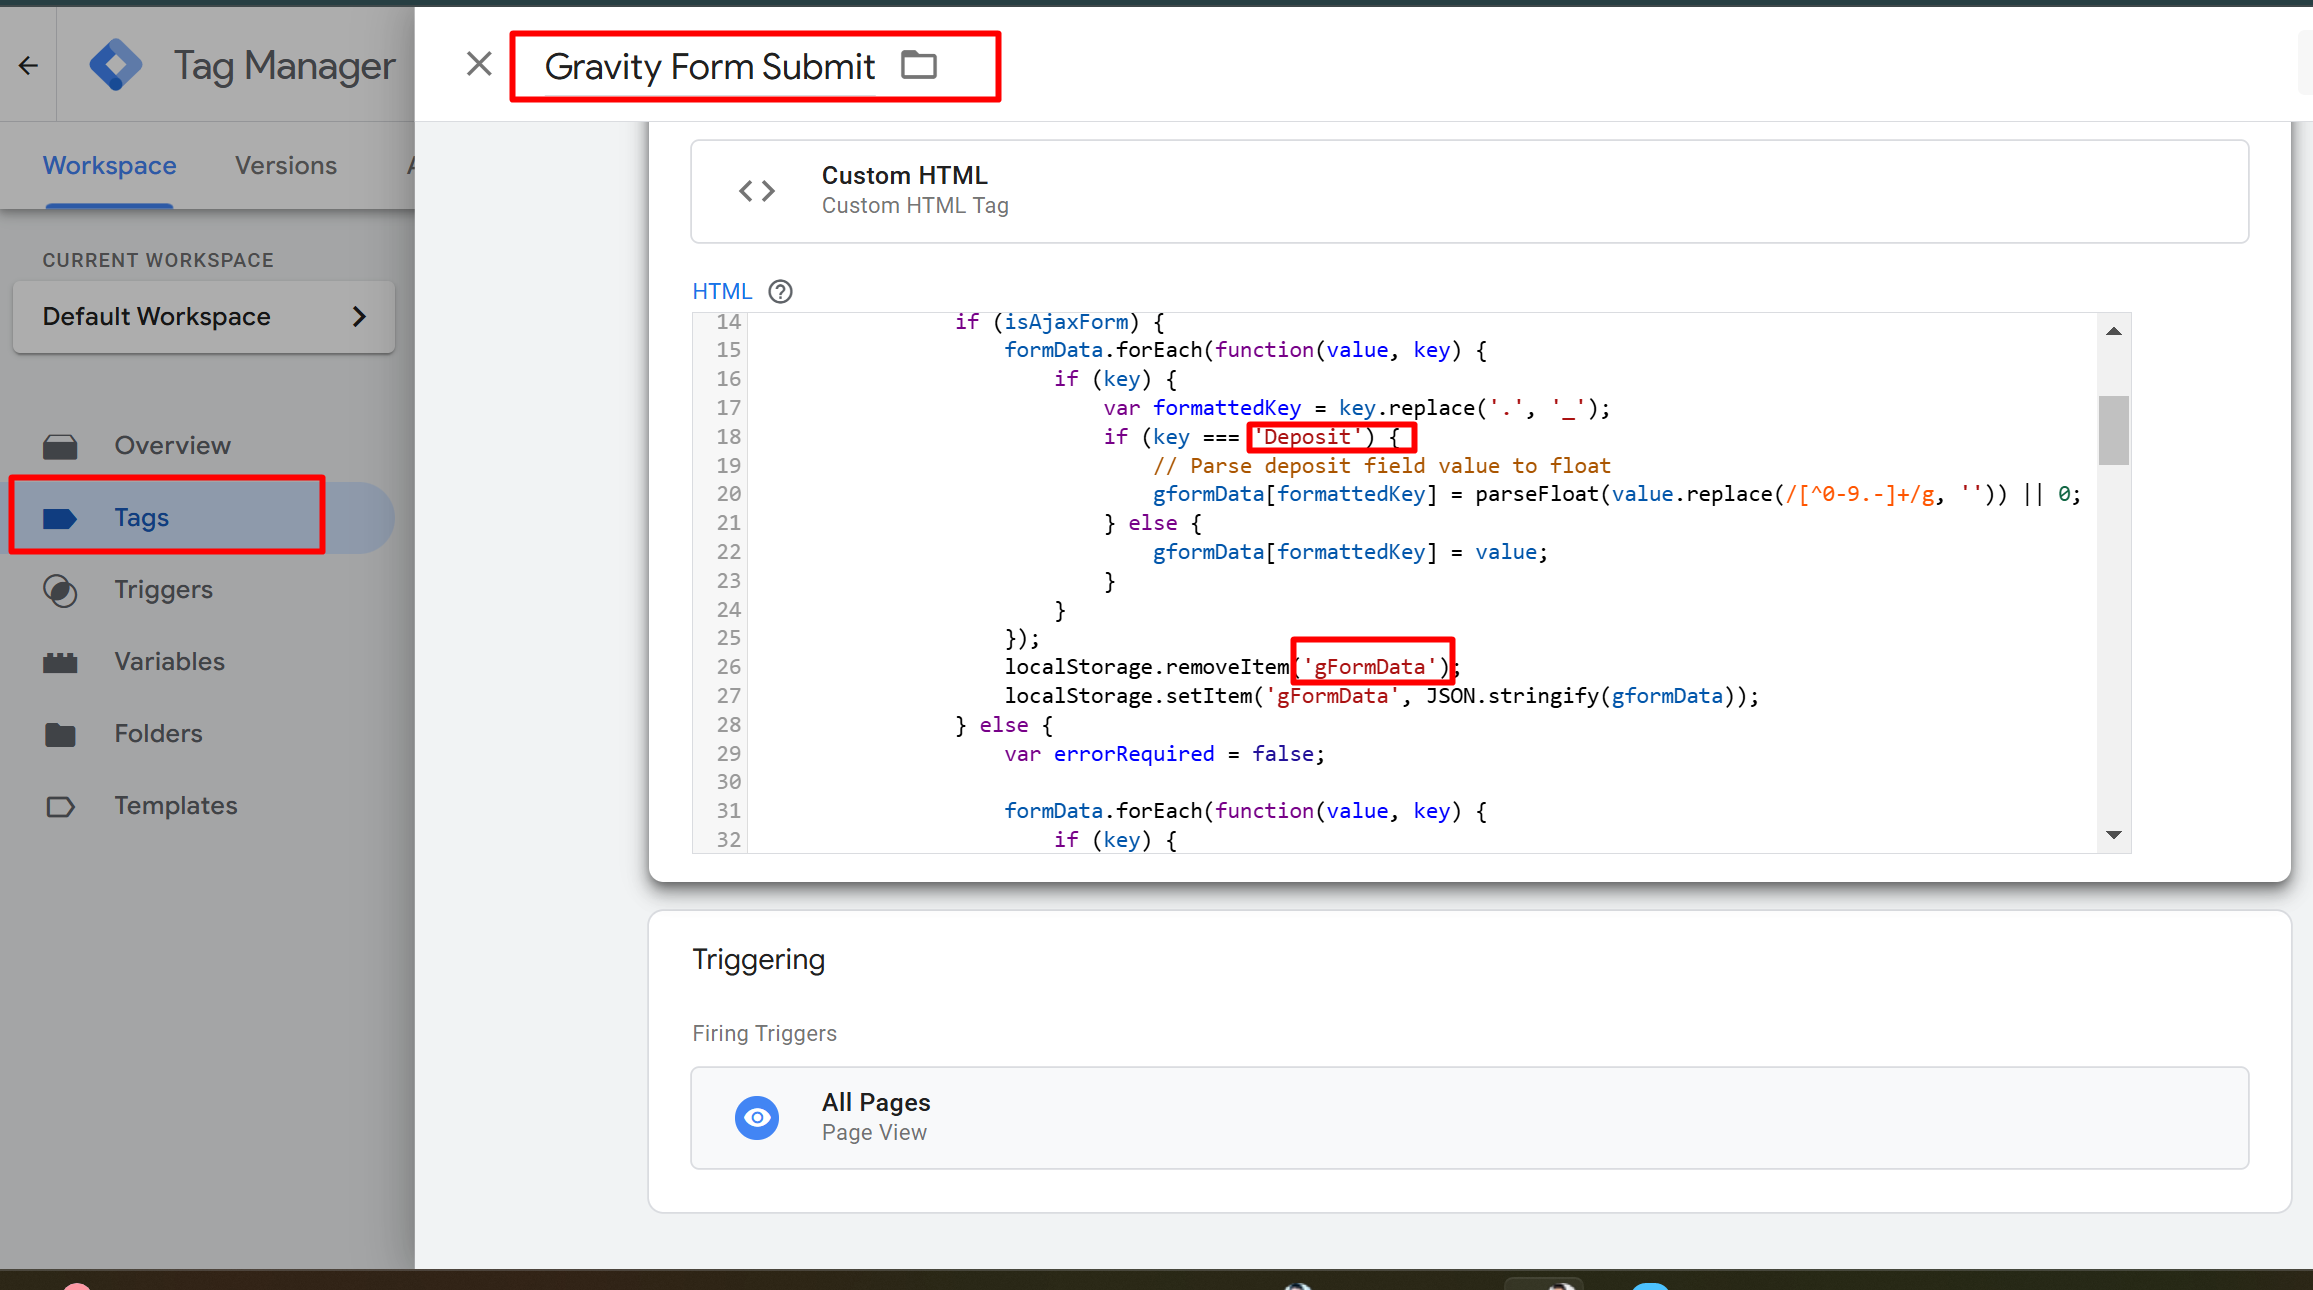The height and width of the screenshot is (1290, 2313).
Task: Select Tags in the left sidebar
Action: coord(142,518)
